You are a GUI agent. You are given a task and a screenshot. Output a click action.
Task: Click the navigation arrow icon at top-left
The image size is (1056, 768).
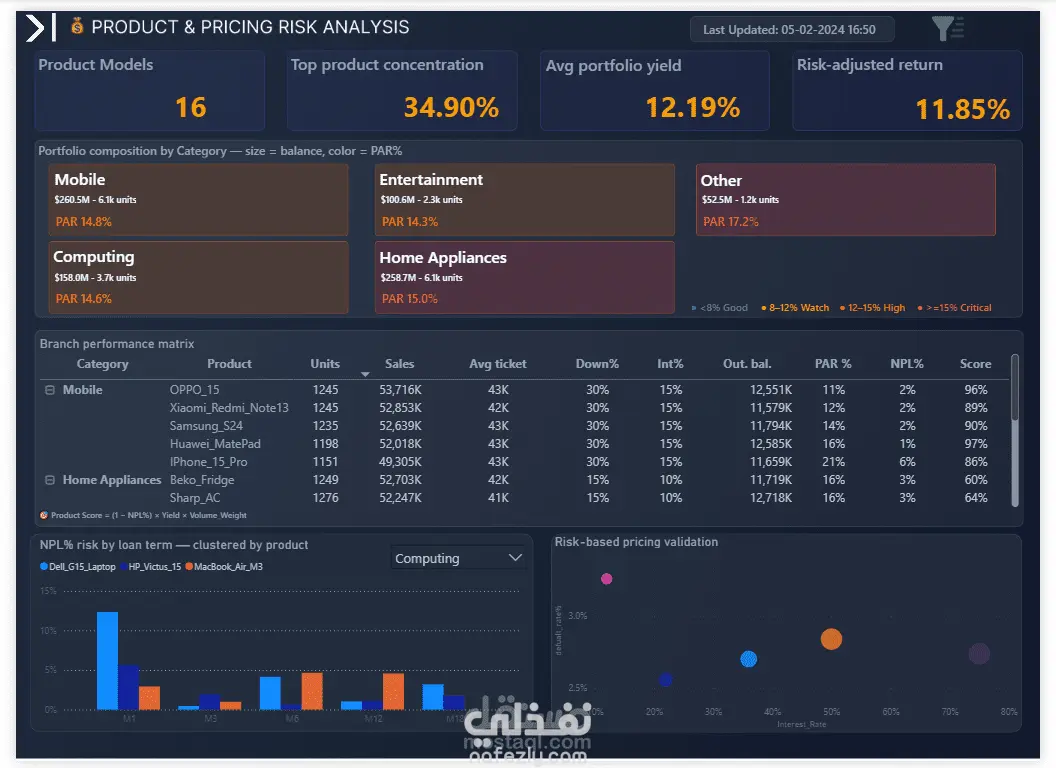pyautogui.click(x=40, y=28)
